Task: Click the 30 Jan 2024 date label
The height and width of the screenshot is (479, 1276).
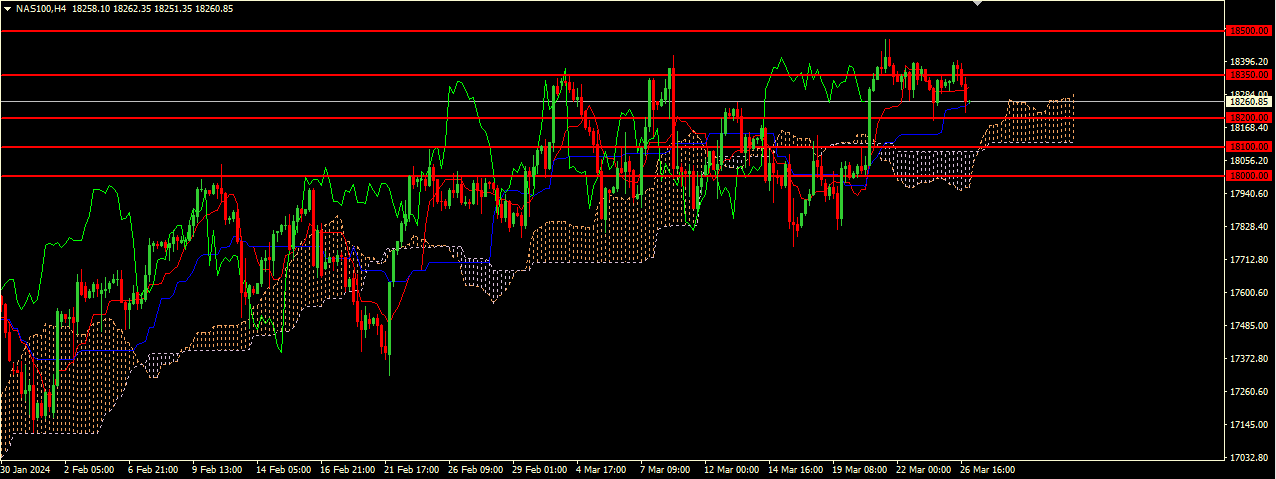Action: click(x=26, y=468)
